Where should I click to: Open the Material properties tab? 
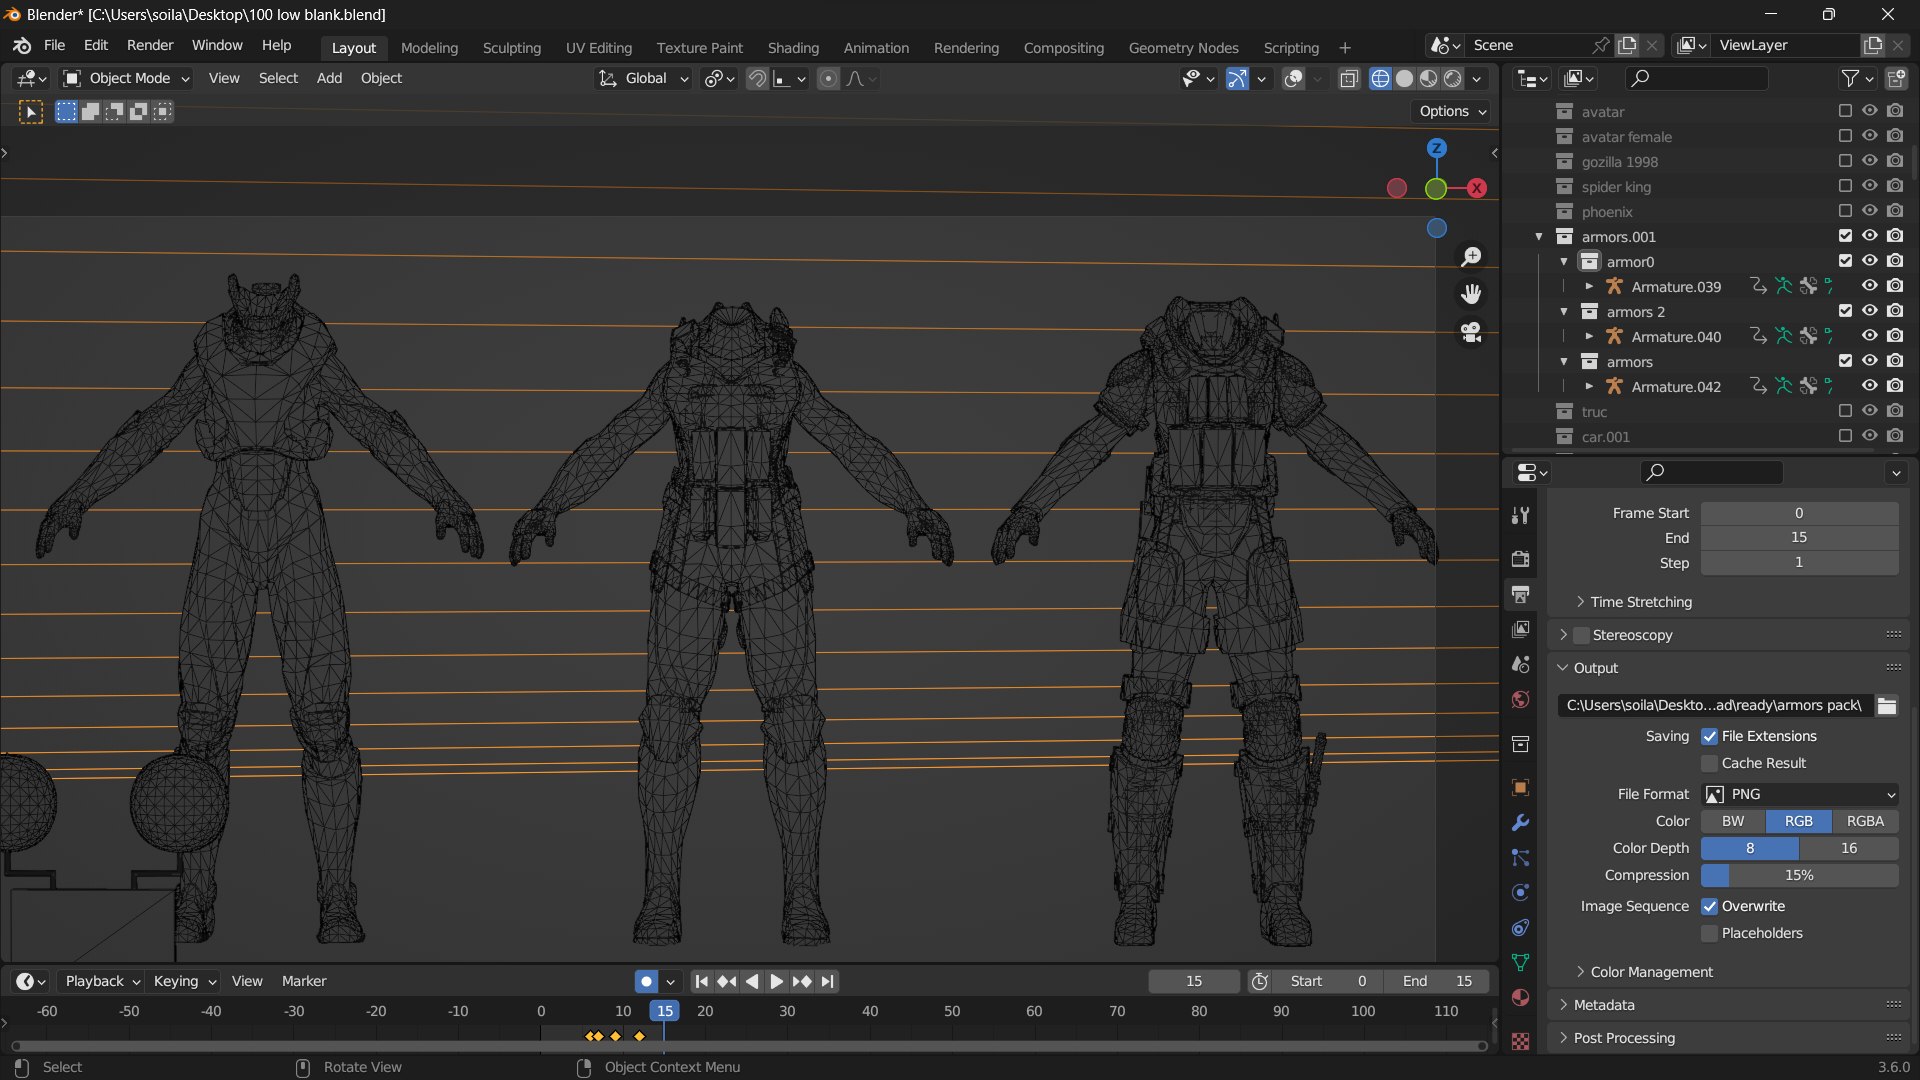tap(1520, 997)
